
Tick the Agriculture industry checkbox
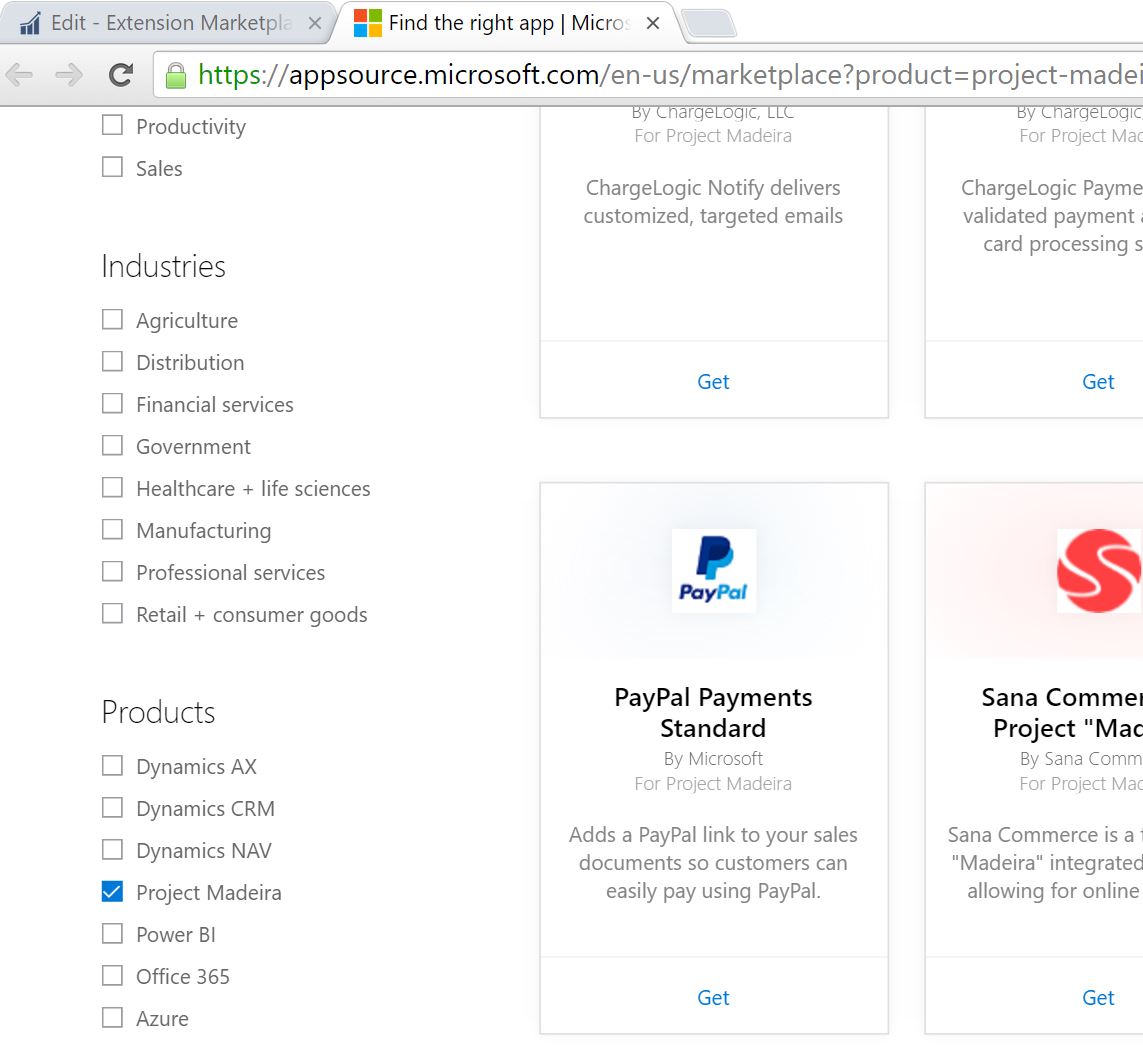click(112, 319)
